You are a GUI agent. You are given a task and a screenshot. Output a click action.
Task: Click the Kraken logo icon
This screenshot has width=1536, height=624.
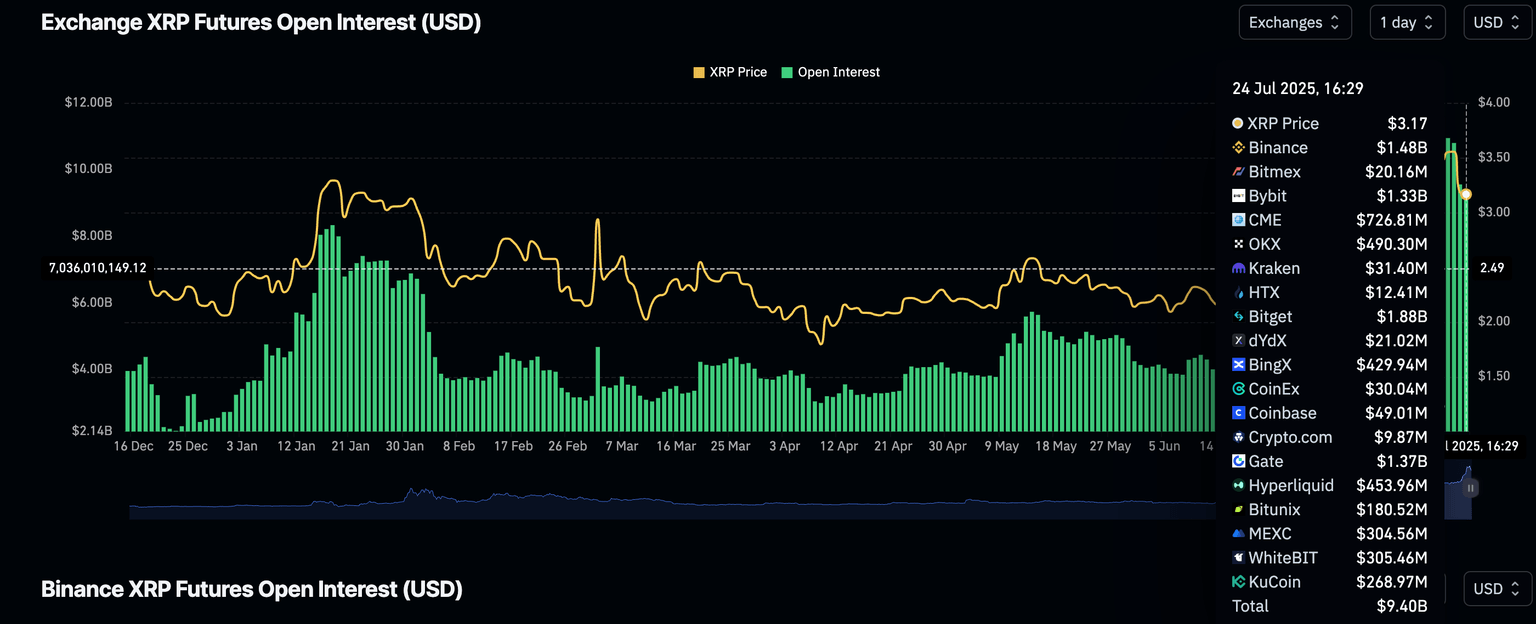(x=1238, y=269)
